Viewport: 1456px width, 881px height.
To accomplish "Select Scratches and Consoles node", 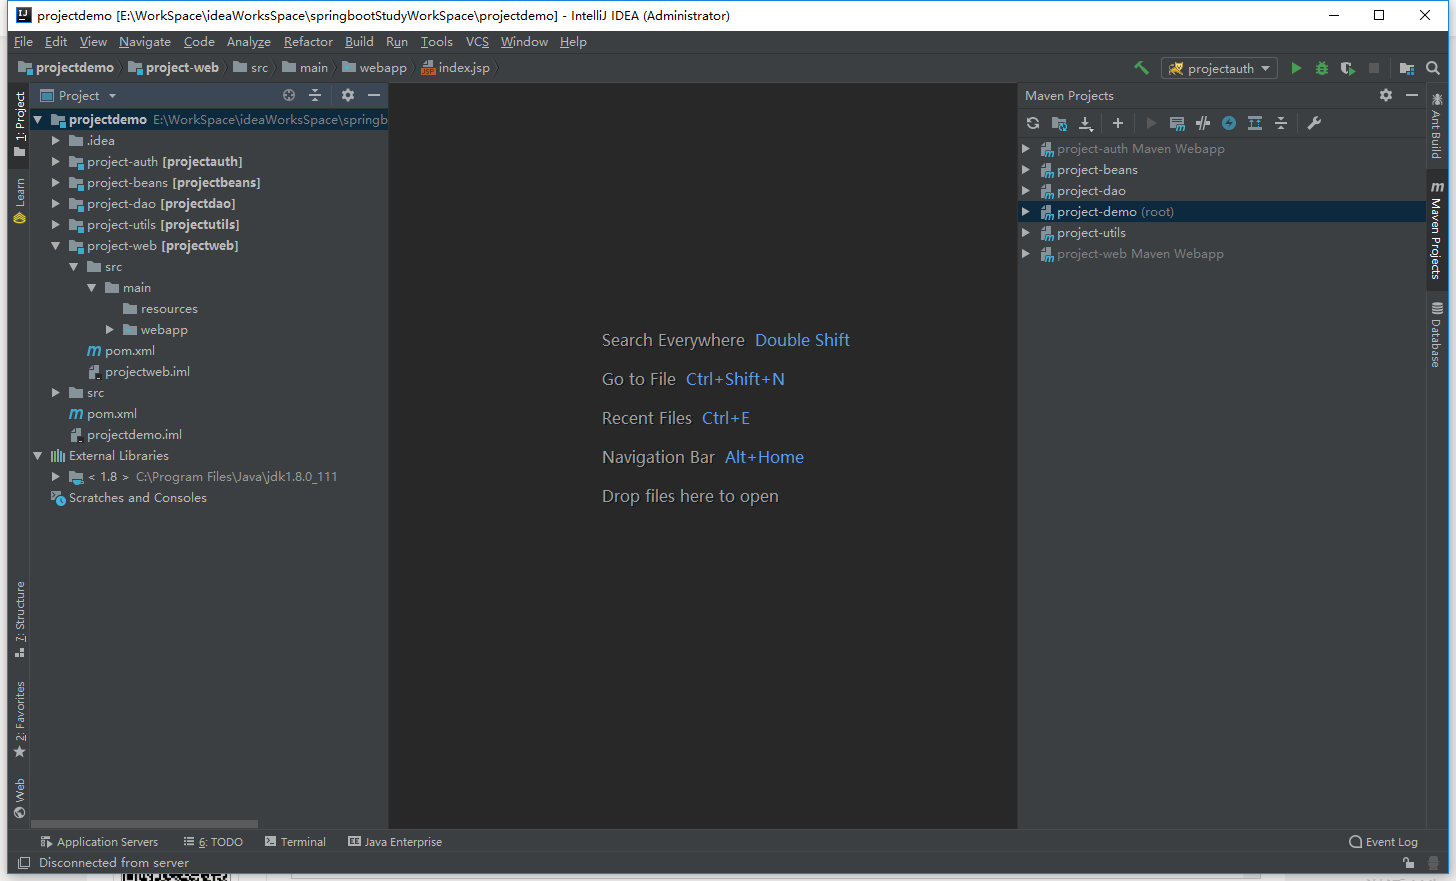I will [138, 498].
